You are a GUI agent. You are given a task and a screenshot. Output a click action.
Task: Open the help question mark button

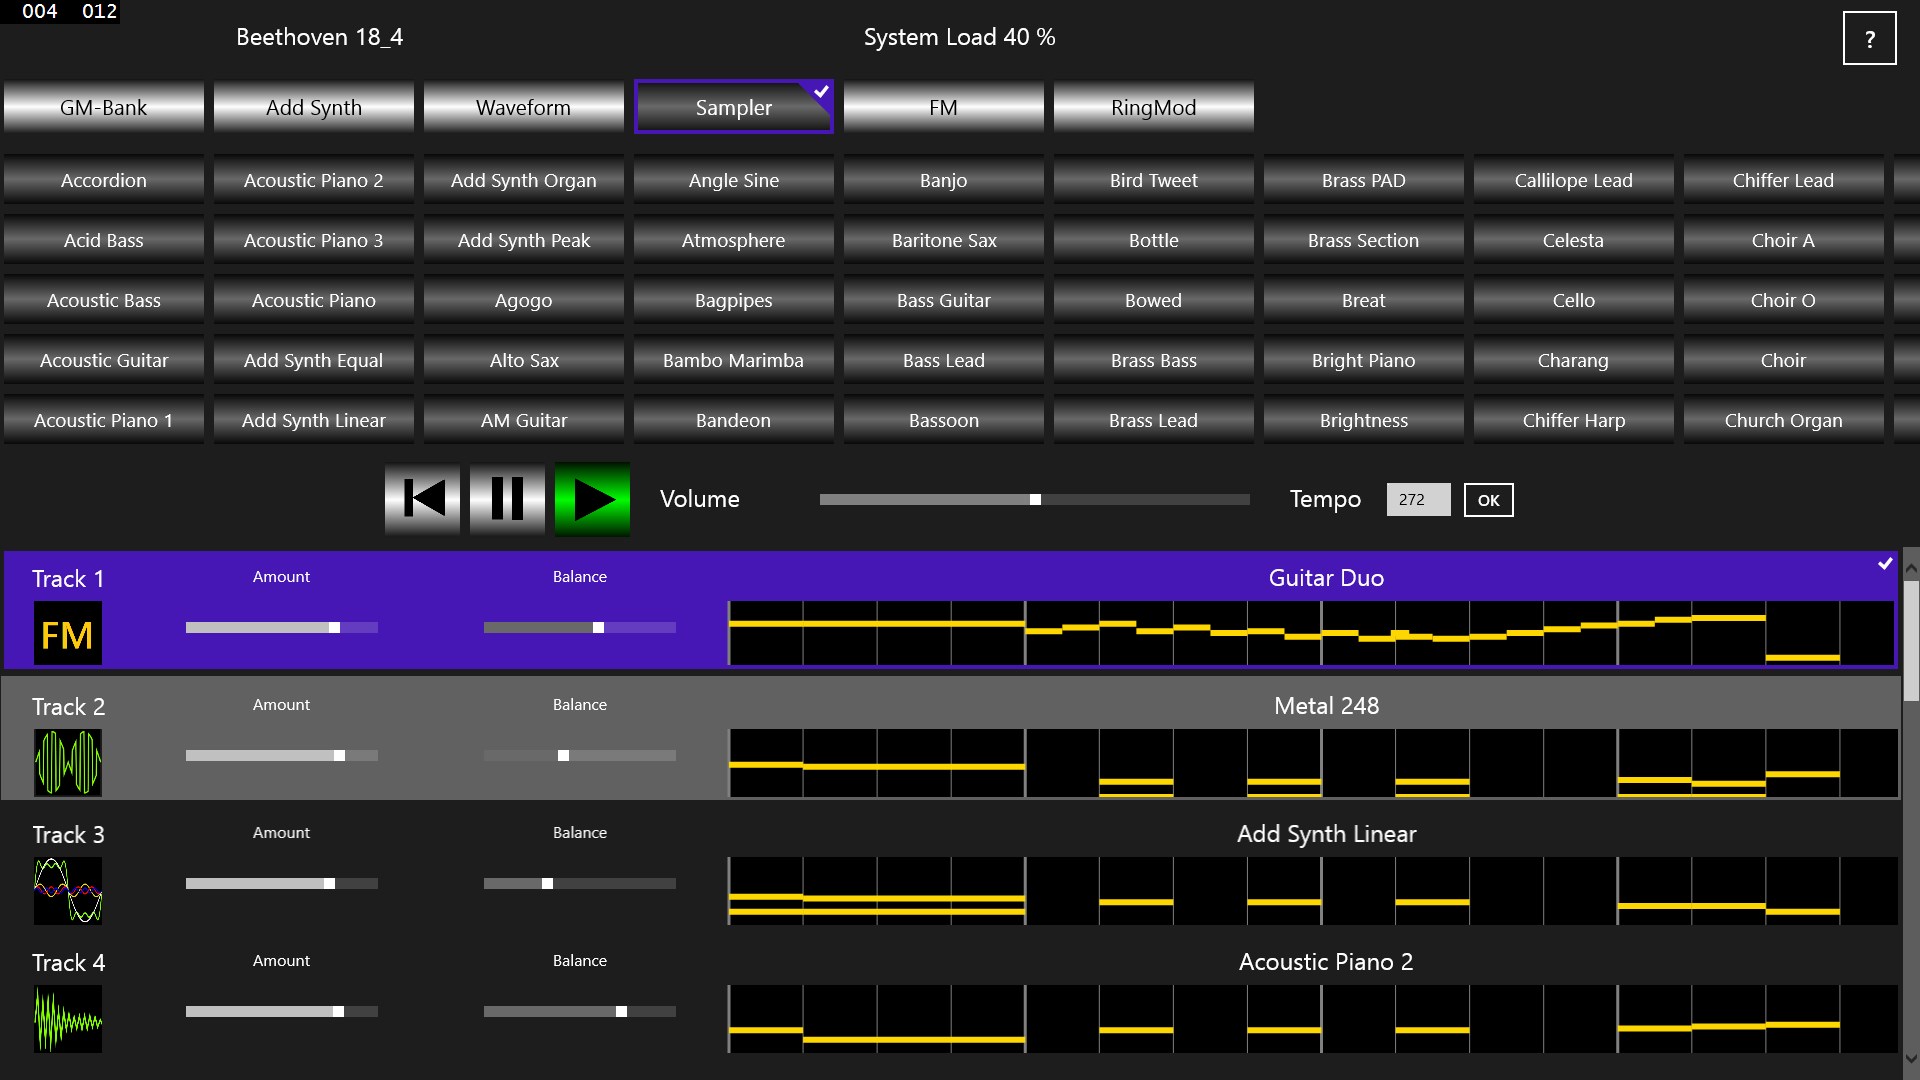point(1869,39)
